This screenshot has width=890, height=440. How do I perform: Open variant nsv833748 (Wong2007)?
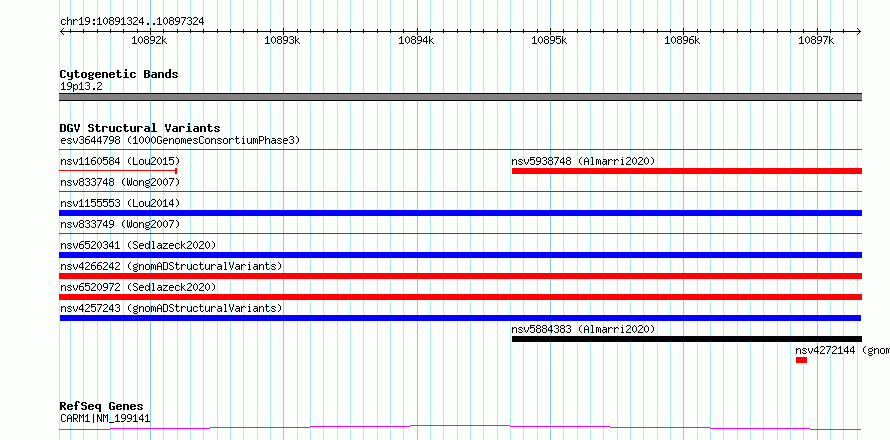tap(120, 182)
